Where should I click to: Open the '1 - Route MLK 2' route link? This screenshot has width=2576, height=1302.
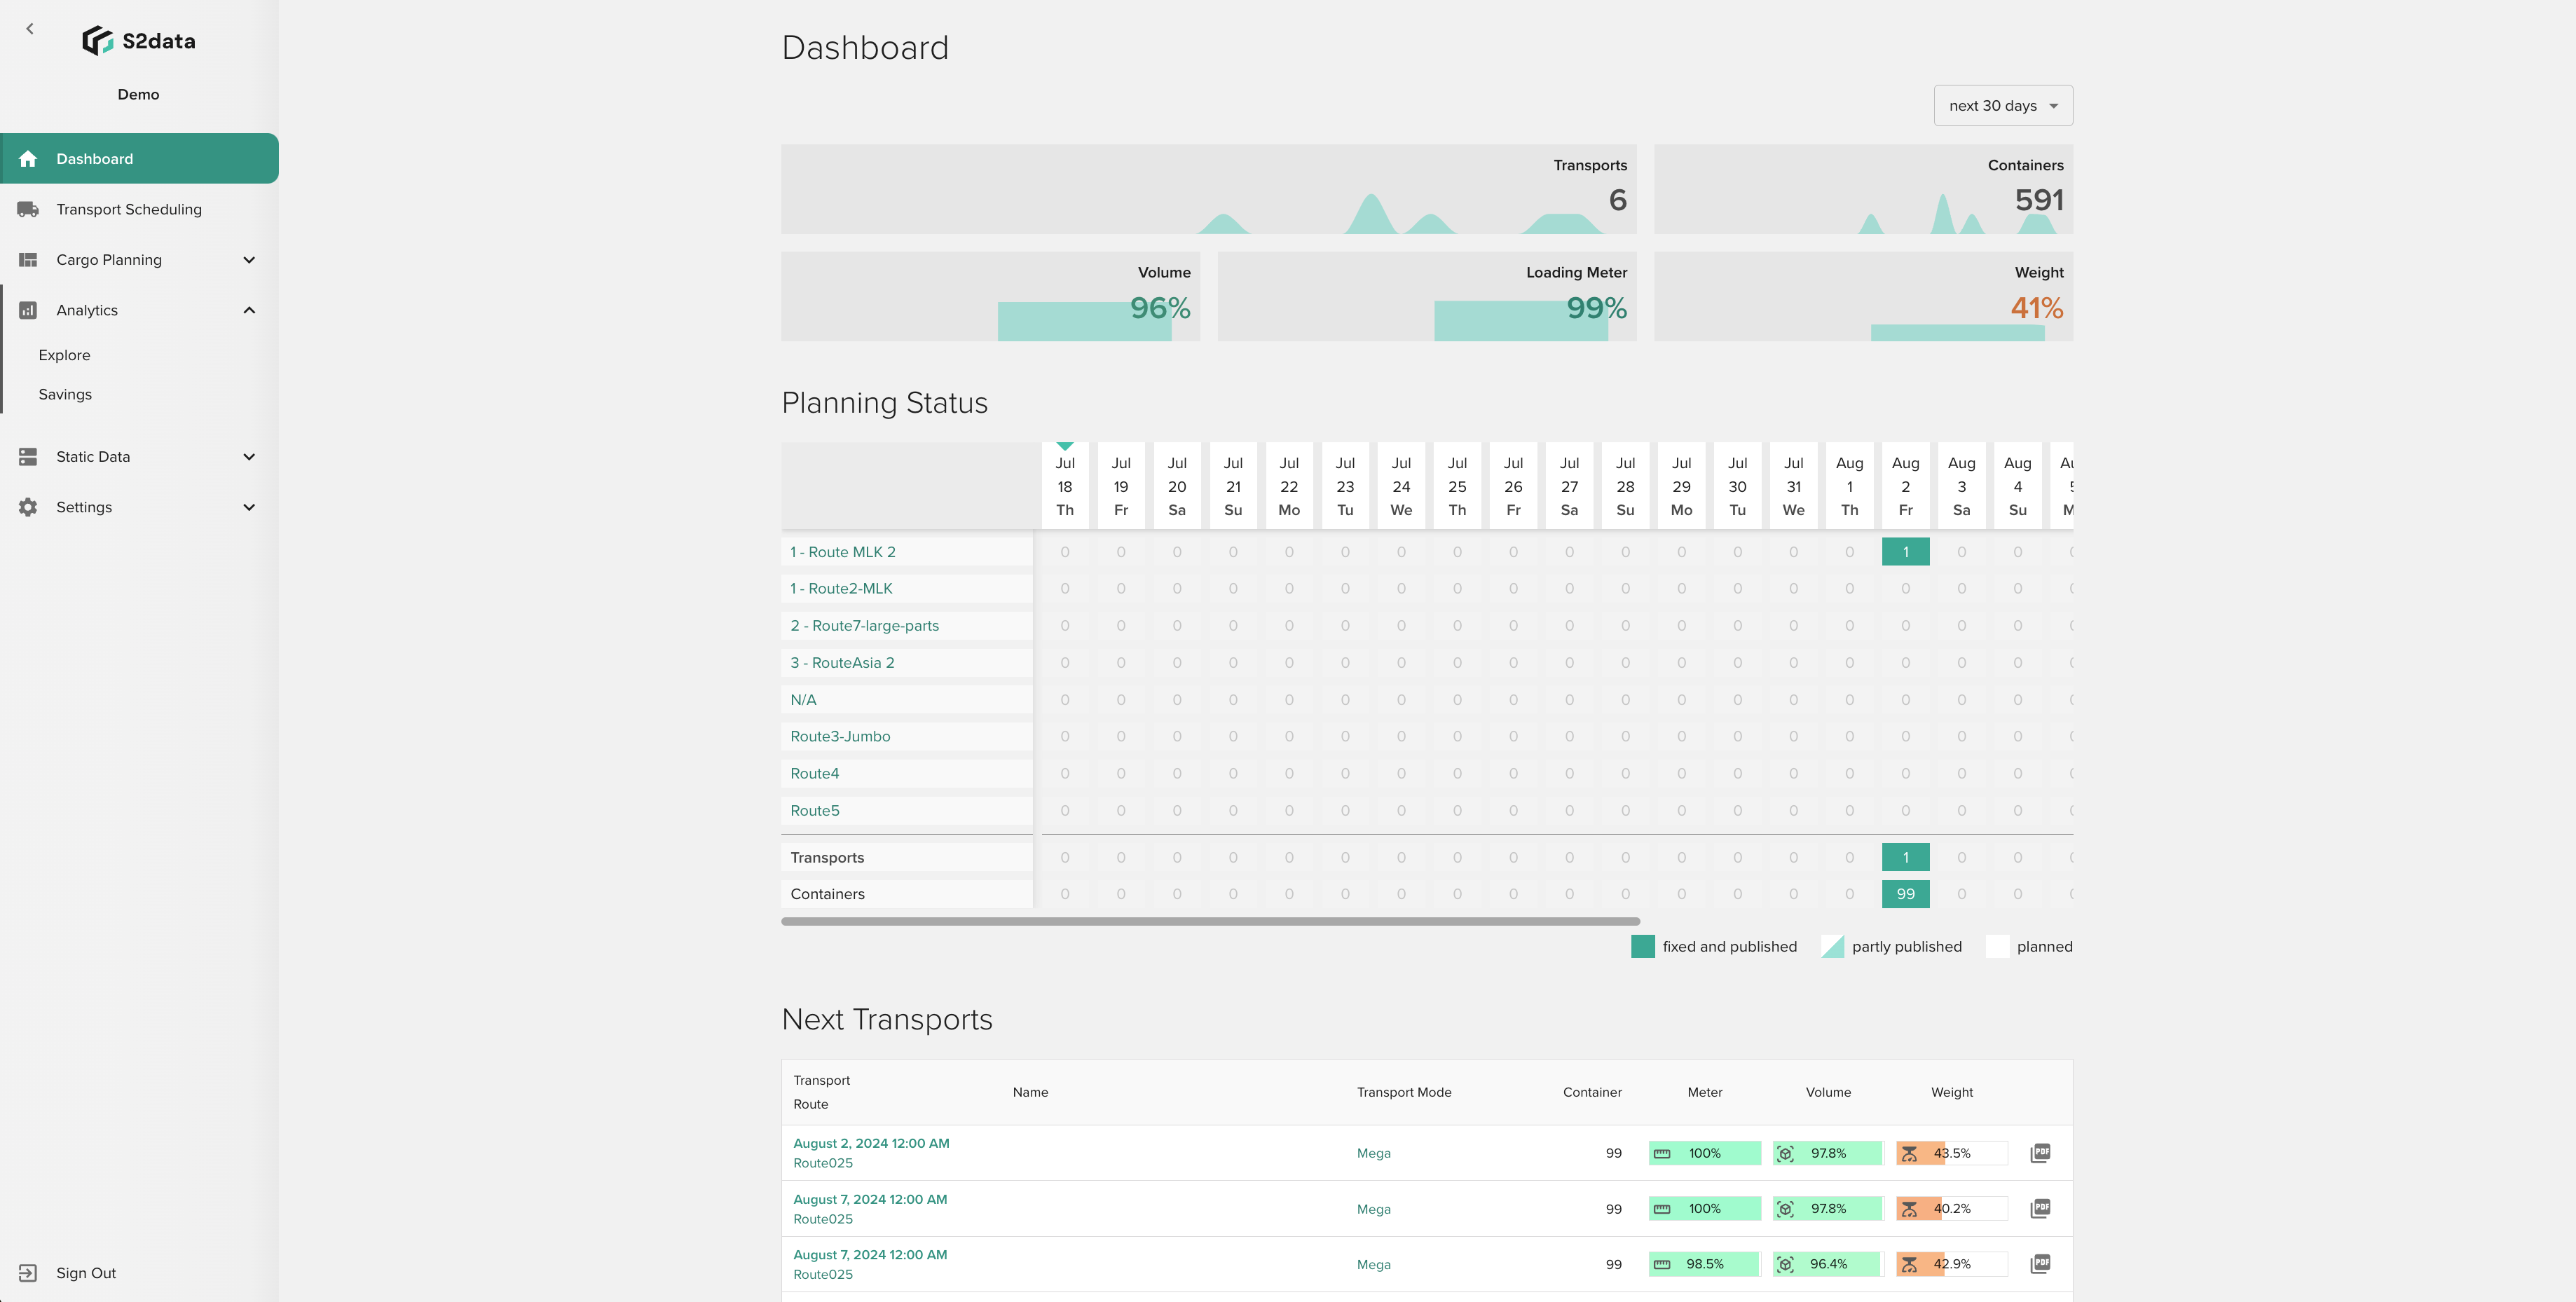coord(842,551)
